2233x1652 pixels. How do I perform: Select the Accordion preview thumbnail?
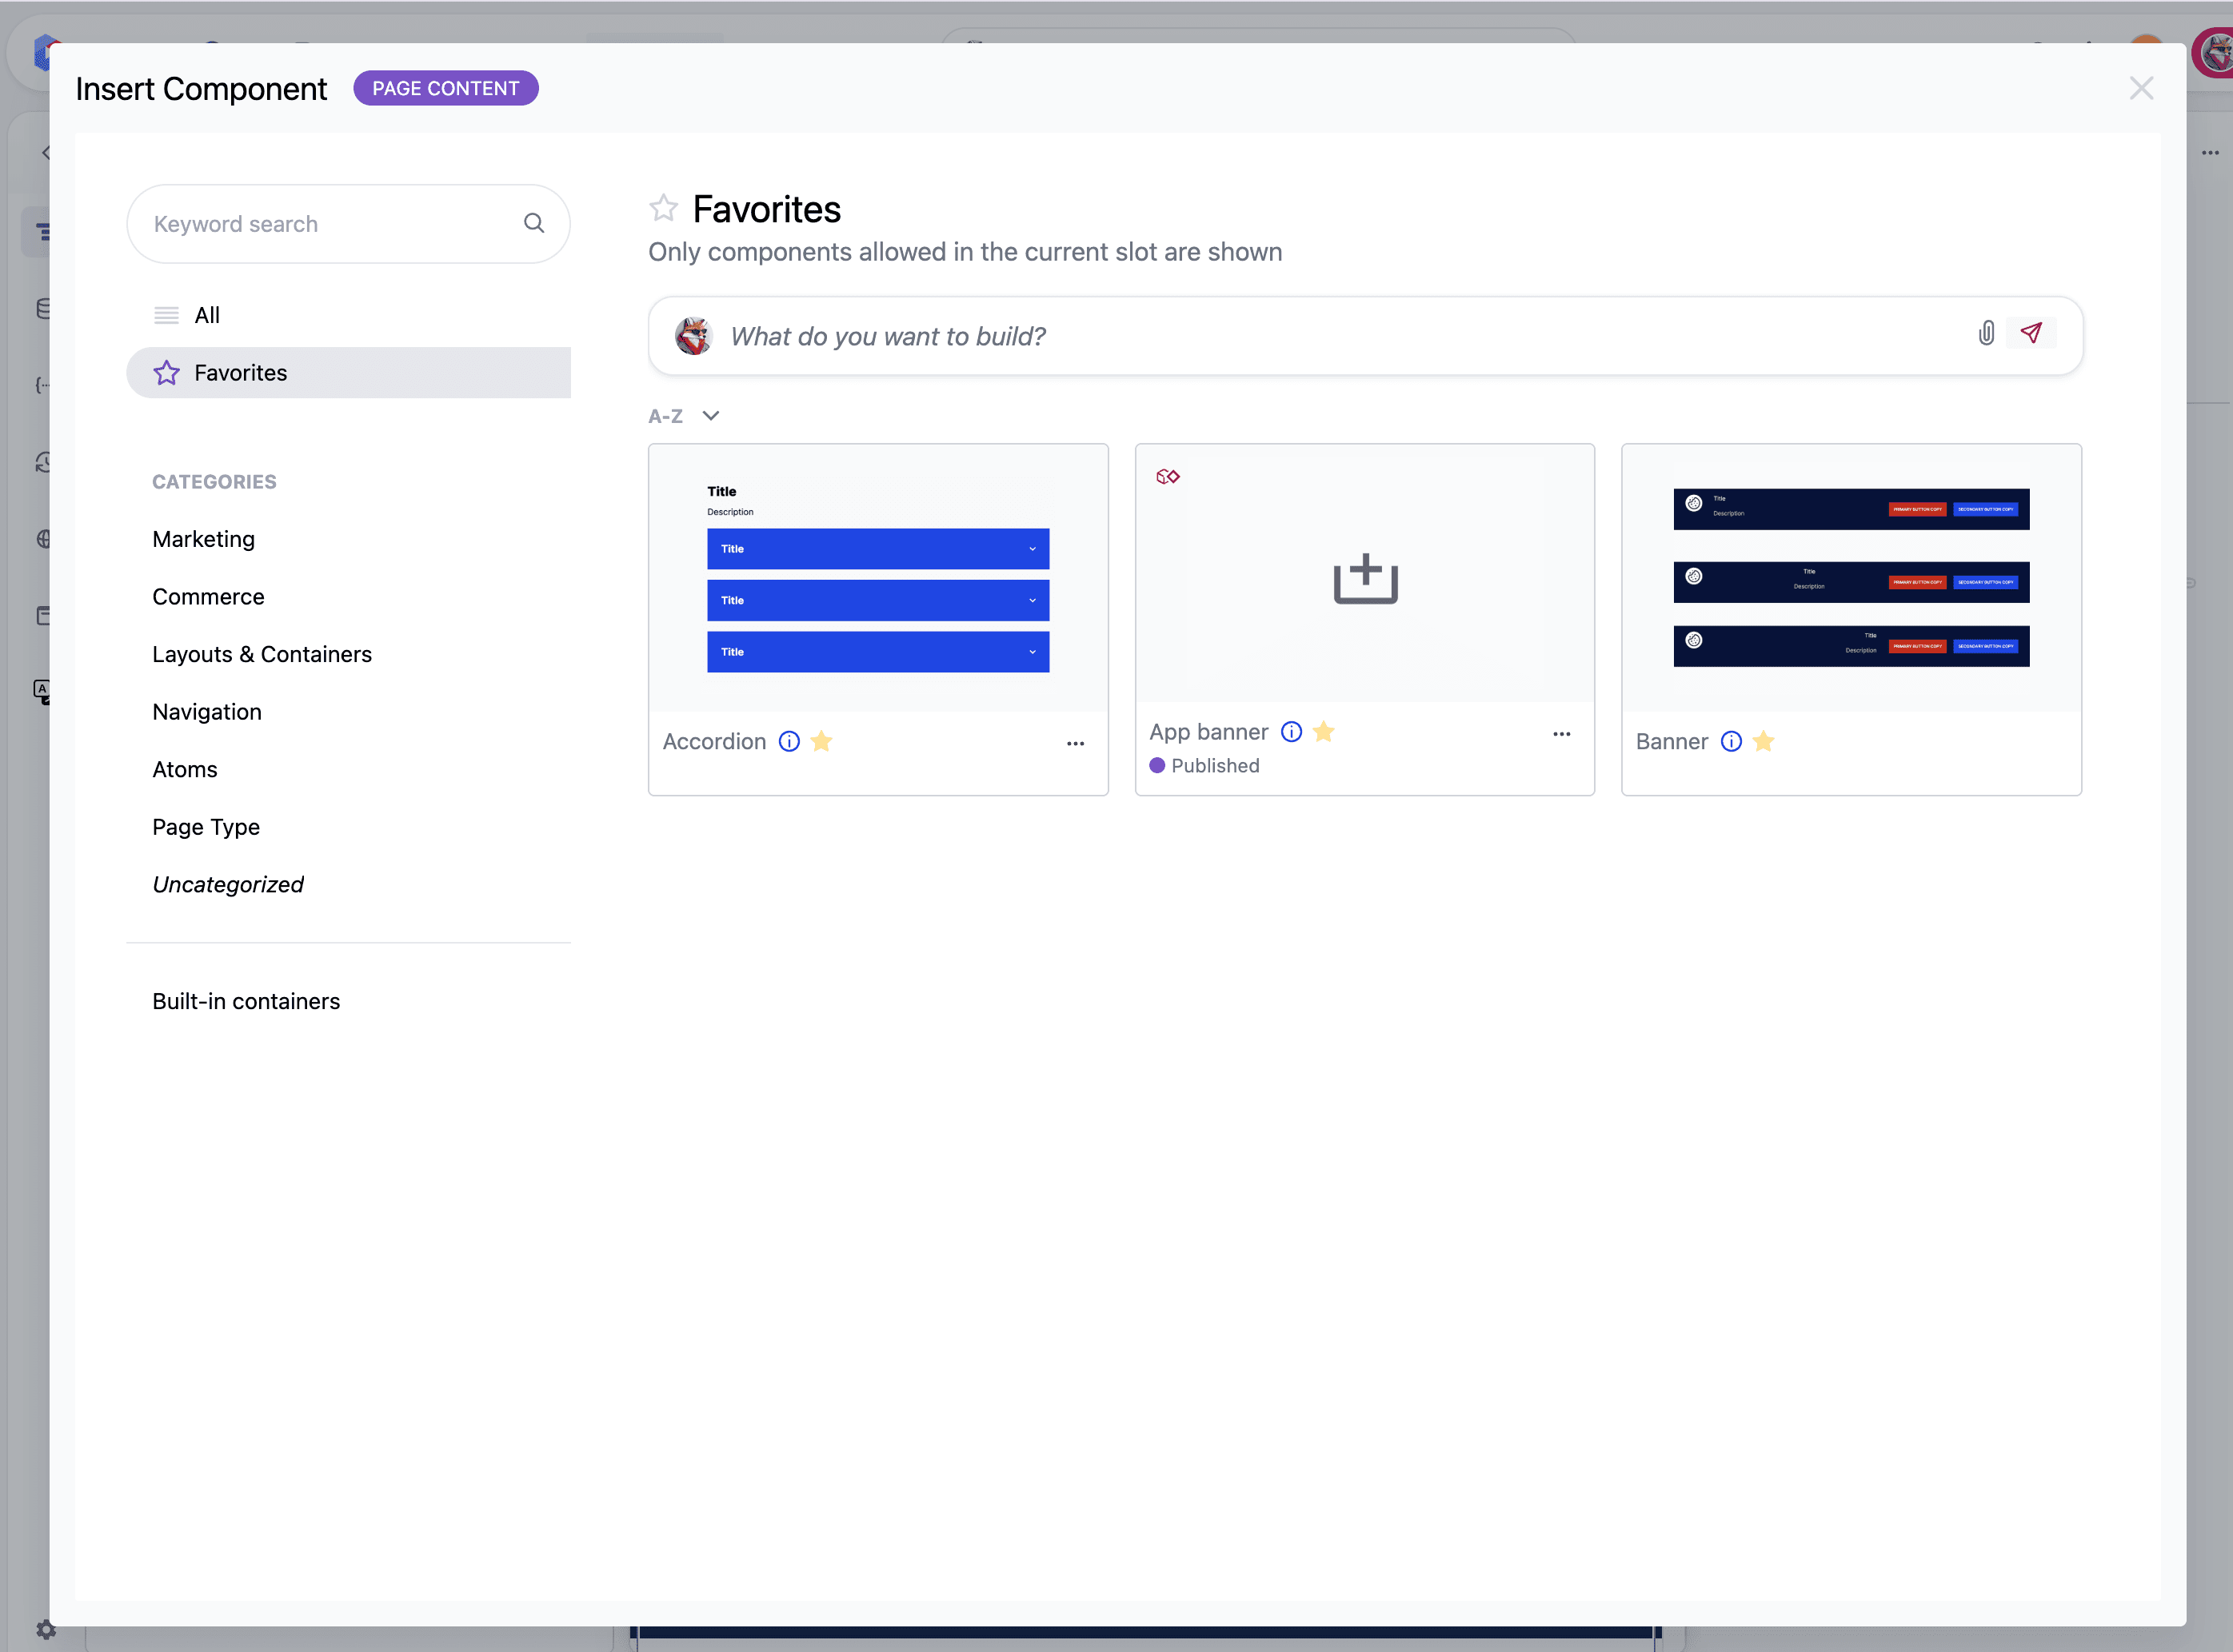tap(878, 579)
